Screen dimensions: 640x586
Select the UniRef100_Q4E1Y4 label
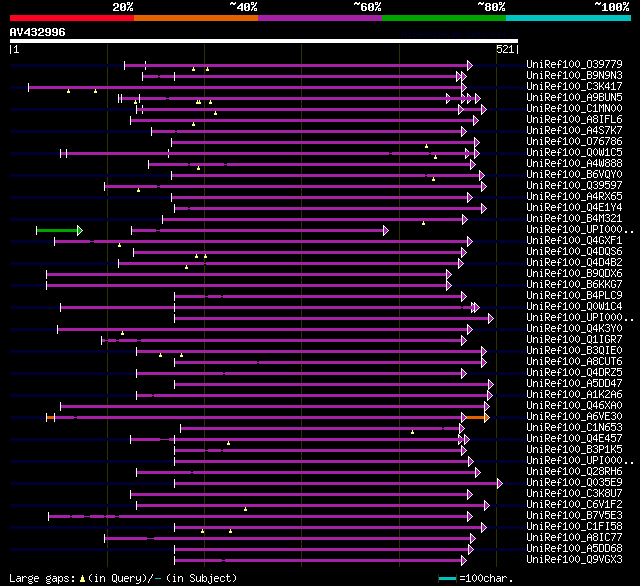(574, 207)
